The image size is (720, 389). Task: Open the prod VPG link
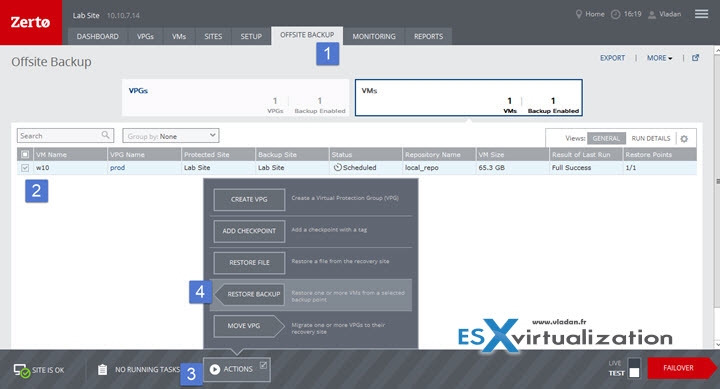(x=118, y=168)
